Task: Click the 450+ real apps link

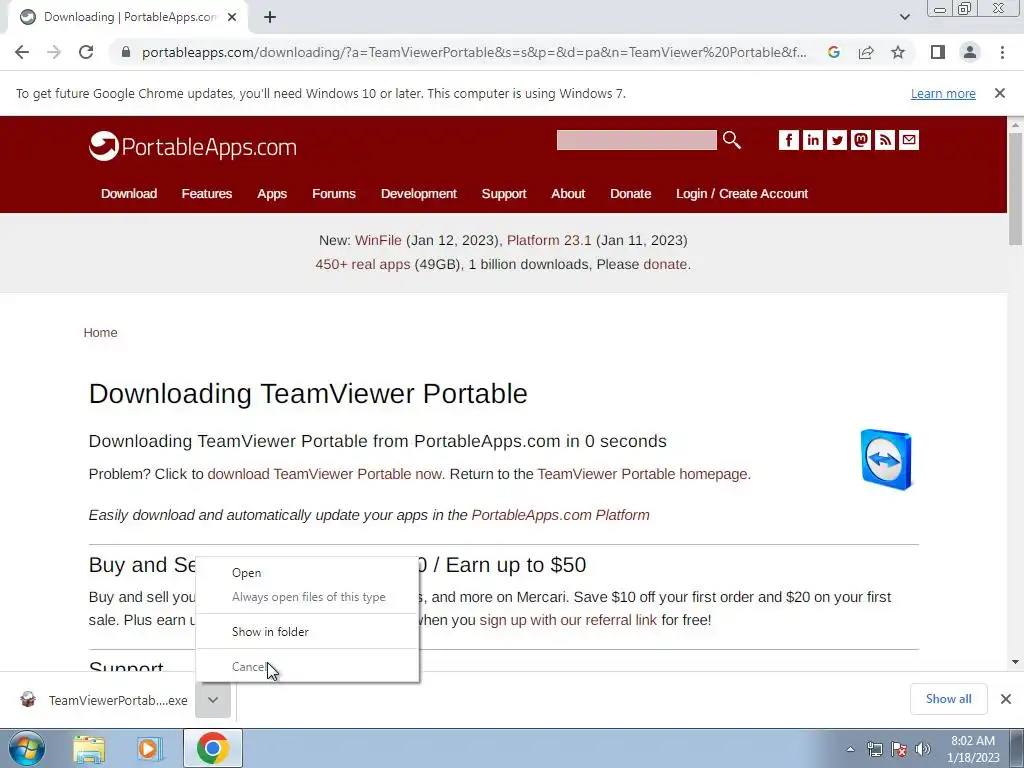Action: click(x=362, y=264)
